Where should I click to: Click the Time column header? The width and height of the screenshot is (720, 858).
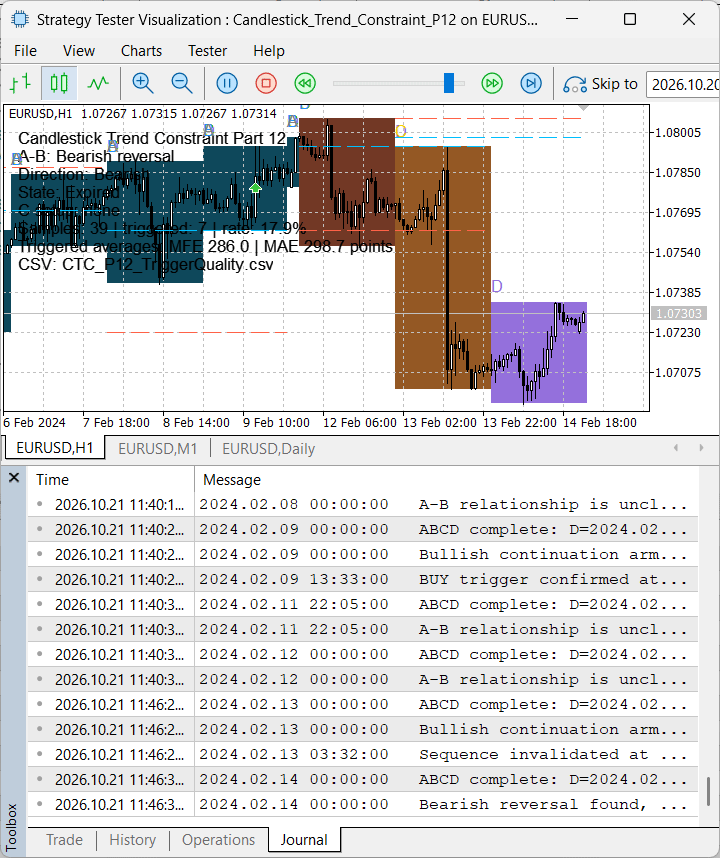pyautogui.click(x=111, y=480)
